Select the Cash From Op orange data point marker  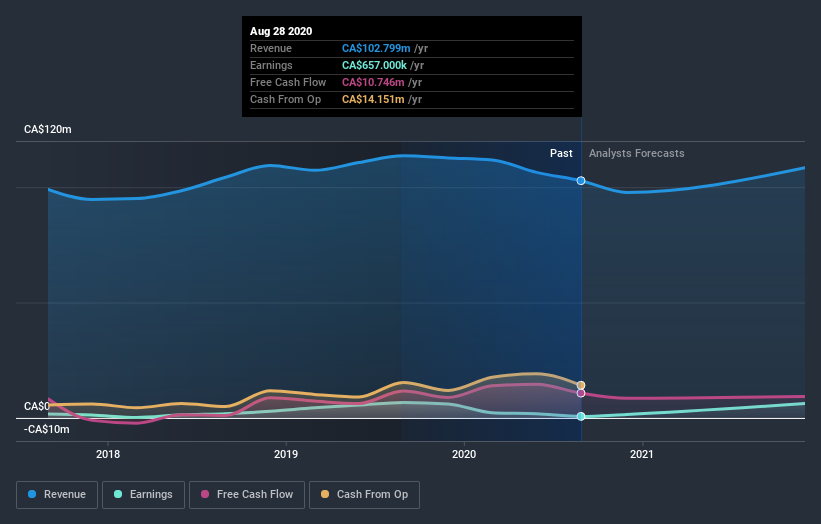pyautogui.click(x=581, y=385)
